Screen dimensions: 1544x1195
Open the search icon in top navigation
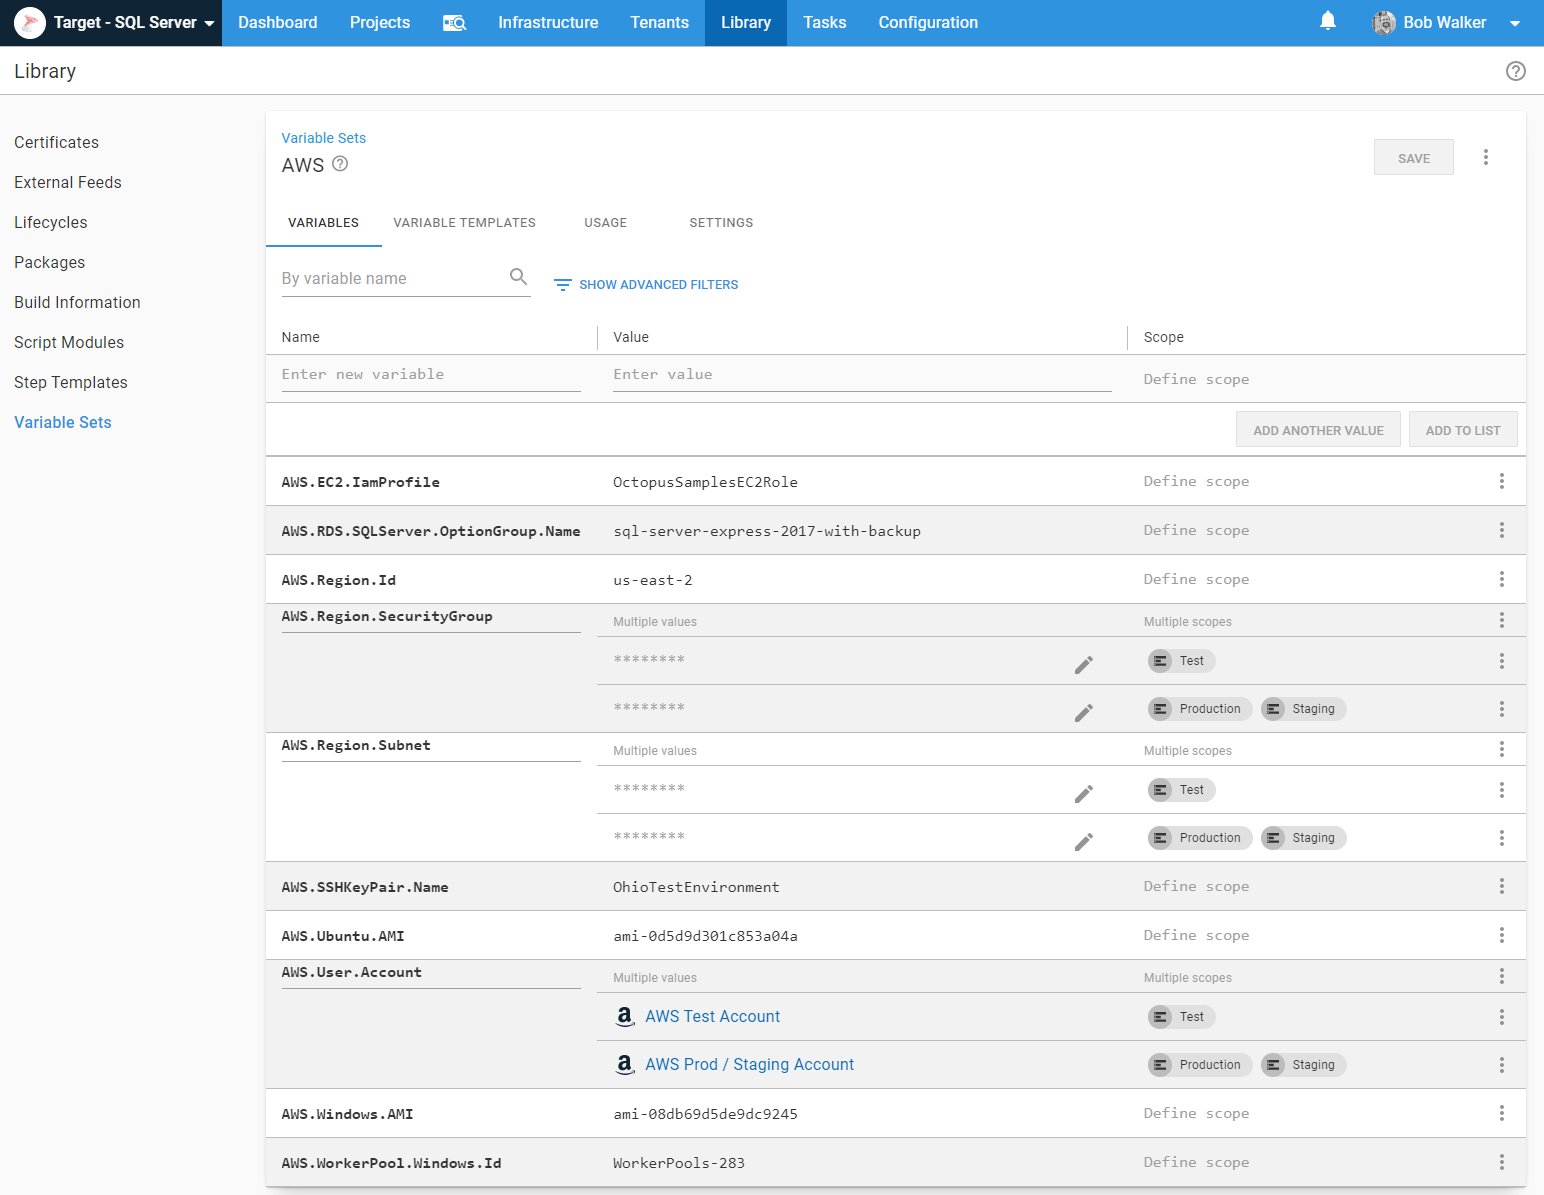click(x=454, y=23)
